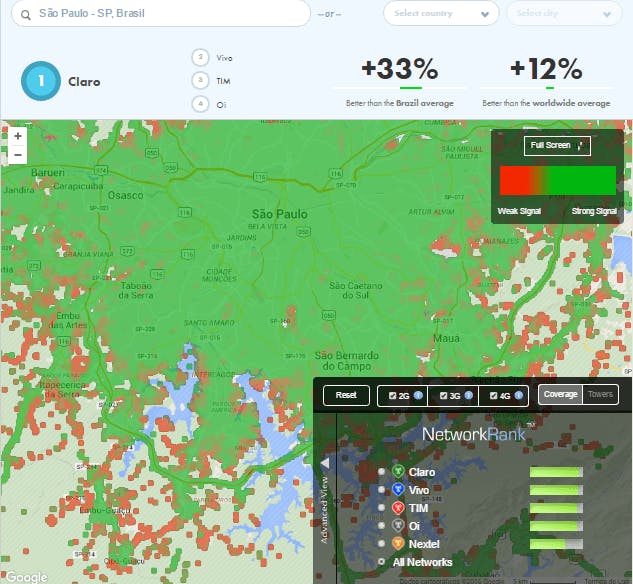This screenshot has width=633, height=584.
Task: Open the Select city dropdown
Action: pos(564,13)
